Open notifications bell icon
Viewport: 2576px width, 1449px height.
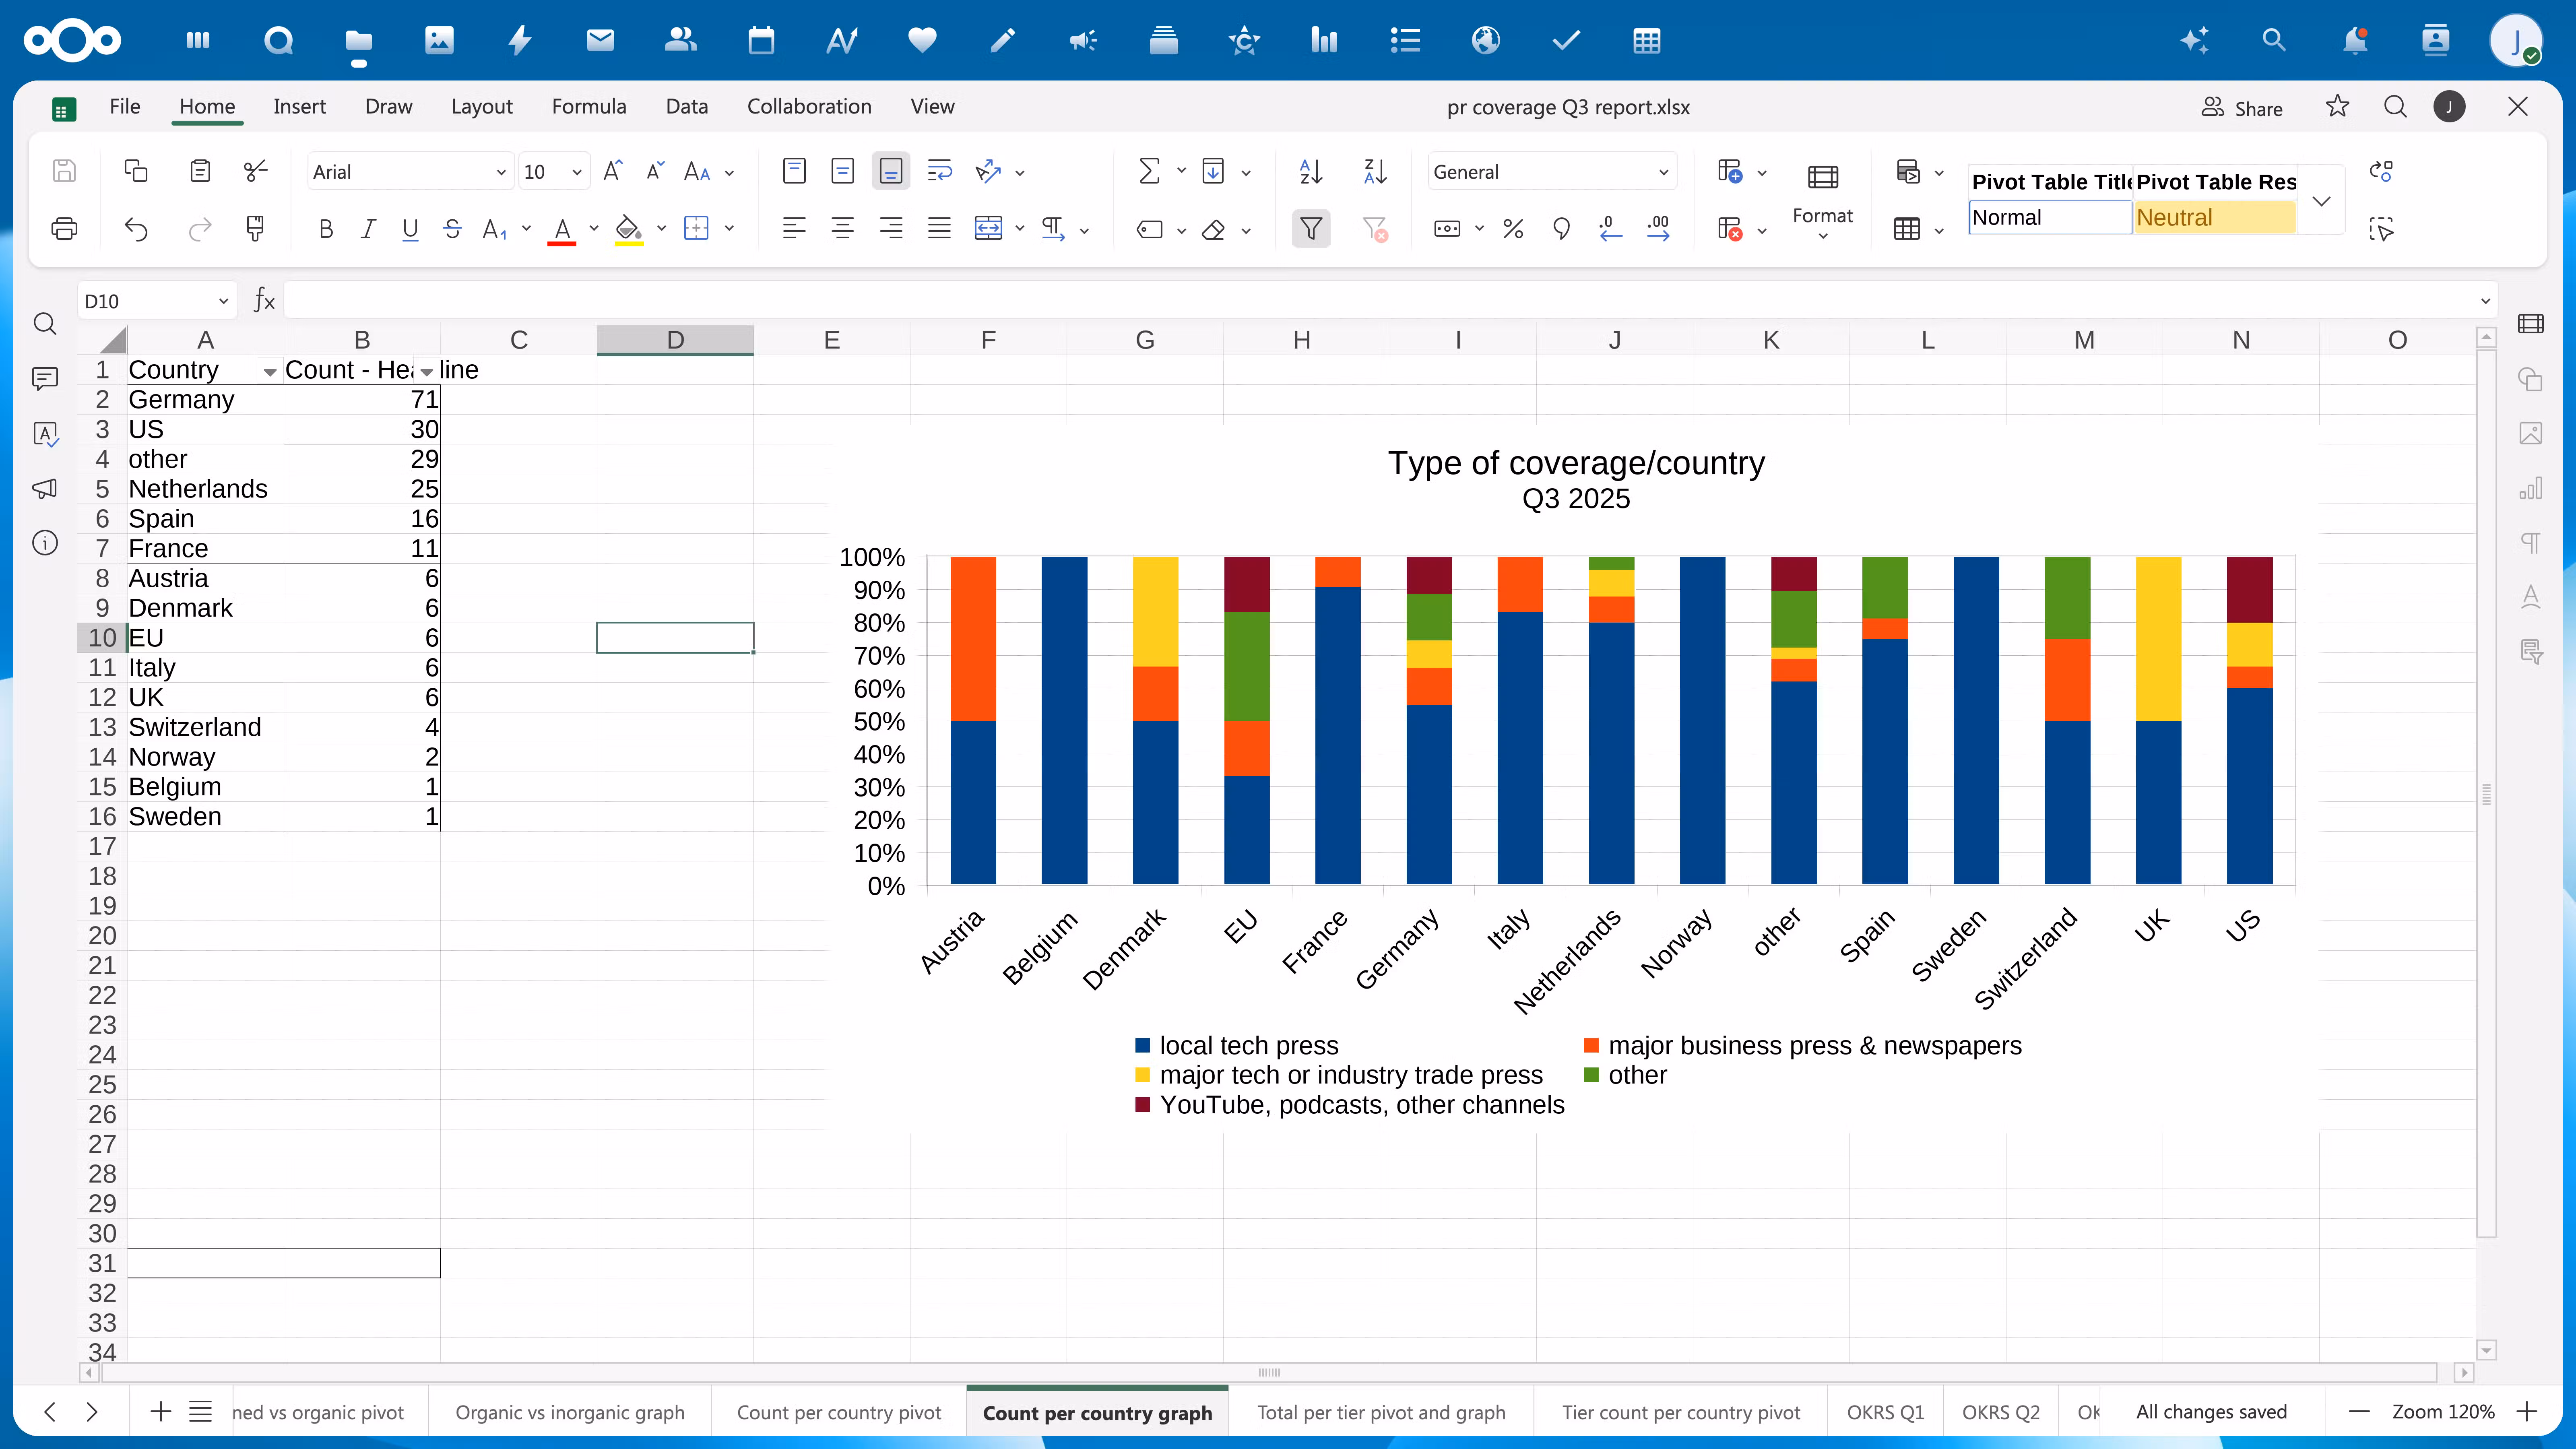tap(2355, 41)
